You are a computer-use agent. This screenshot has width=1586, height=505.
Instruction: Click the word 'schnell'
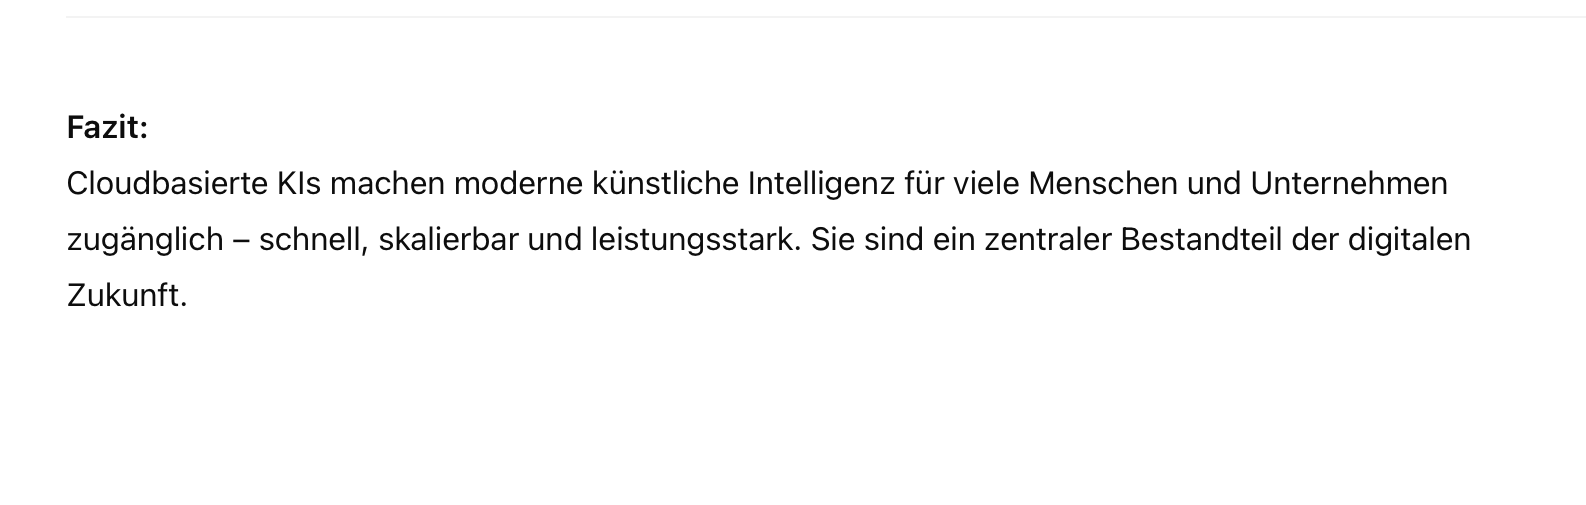tap(314, 240)
